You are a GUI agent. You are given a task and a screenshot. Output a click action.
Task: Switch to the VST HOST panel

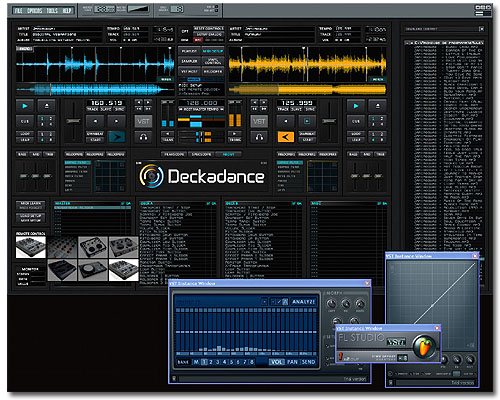189,71
